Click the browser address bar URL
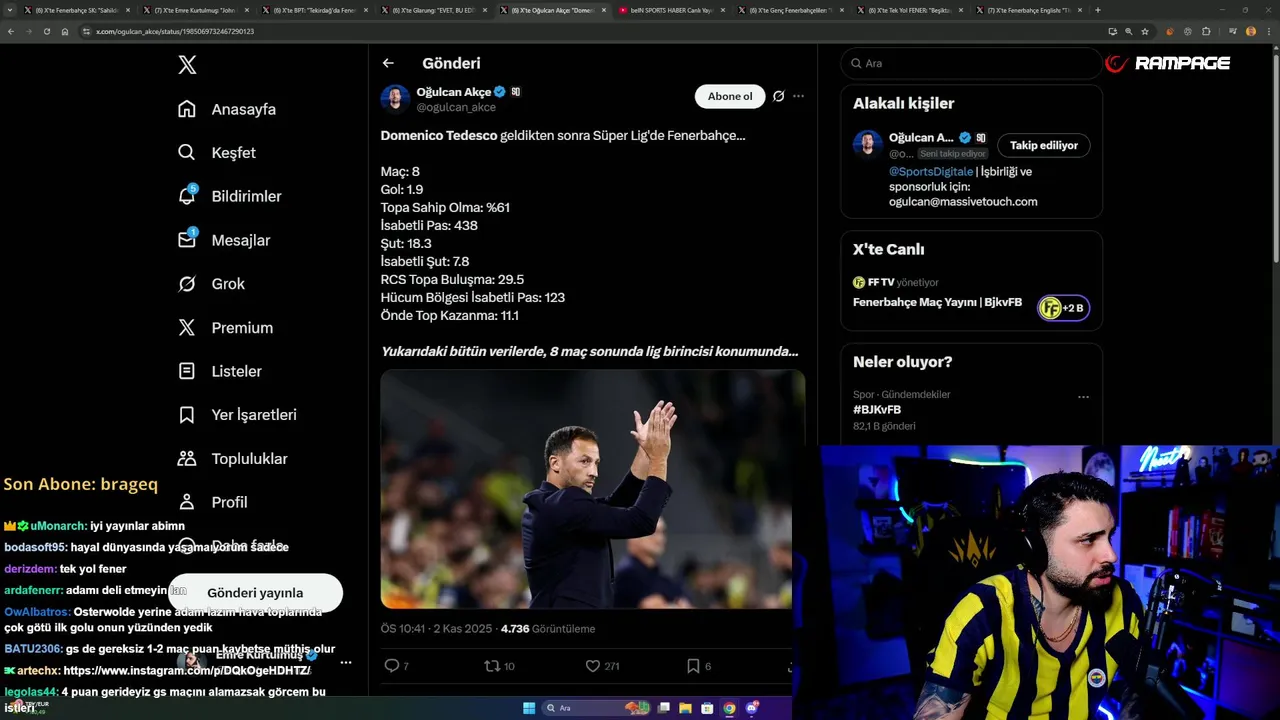This screenshot has width=1280, height=720. click(174, 31)
